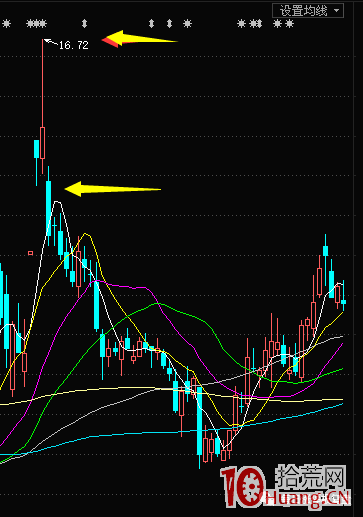The width and height of the screenshot is (363, 517).
Task: Click the double-arrow marker above the 16.72 label
Action: click(x=84, y=24)
